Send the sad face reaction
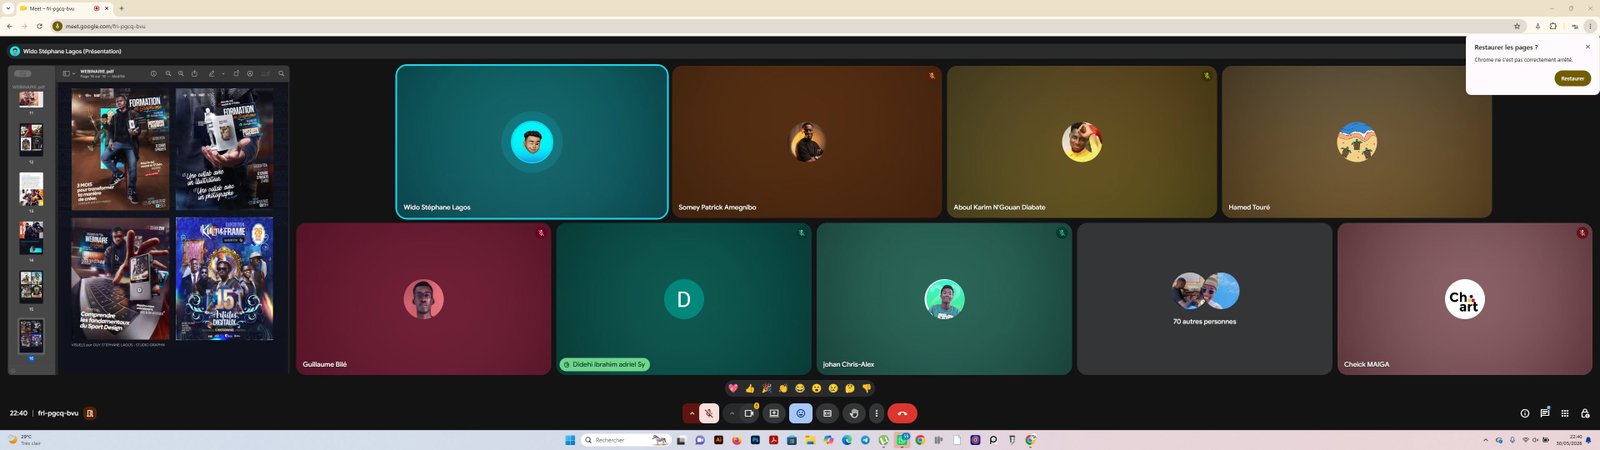 pos(833,388)
